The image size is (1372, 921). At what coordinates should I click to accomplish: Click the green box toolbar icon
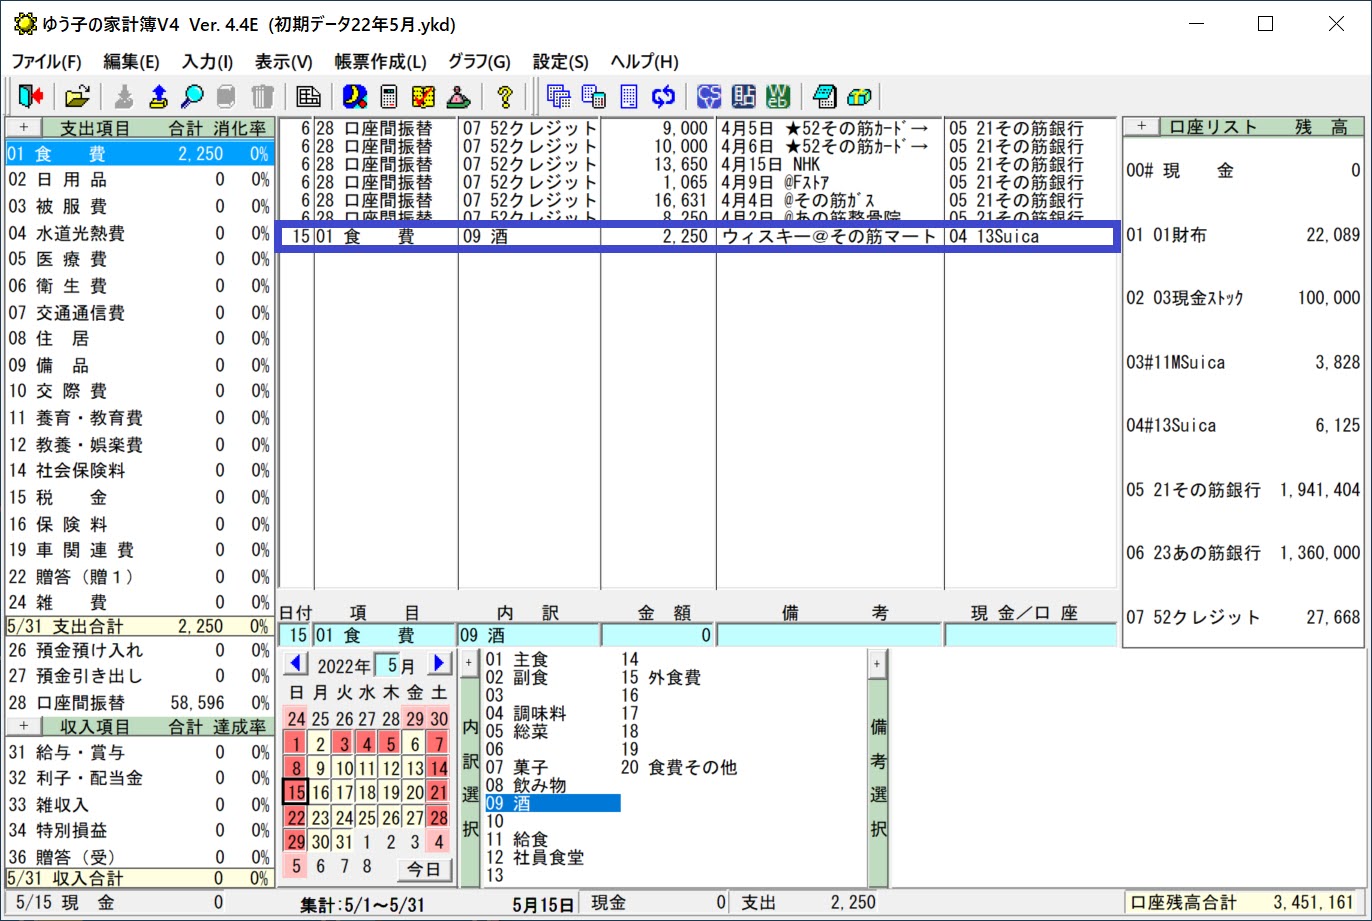click(x=859, y=97)
